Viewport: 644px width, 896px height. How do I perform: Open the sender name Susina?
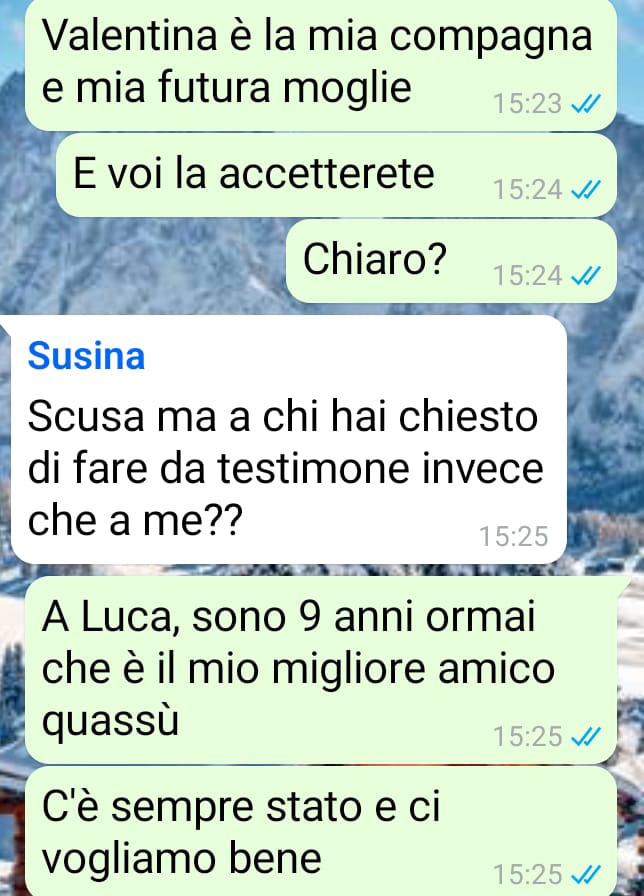pos(86,356)
